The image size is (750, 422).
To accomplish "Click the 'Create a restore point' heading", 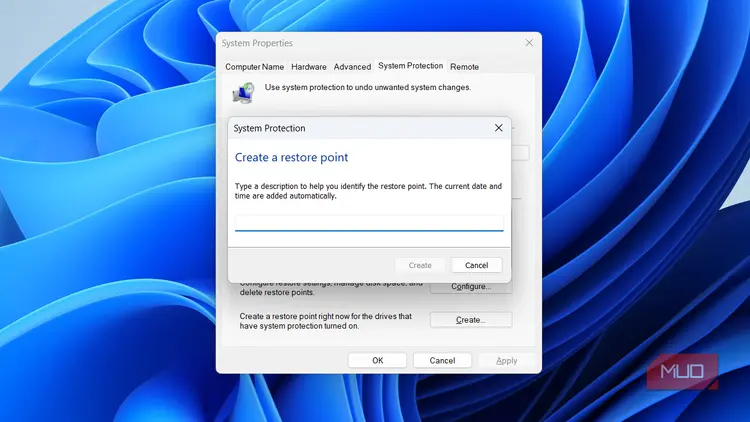I will [x=291, y=157].
